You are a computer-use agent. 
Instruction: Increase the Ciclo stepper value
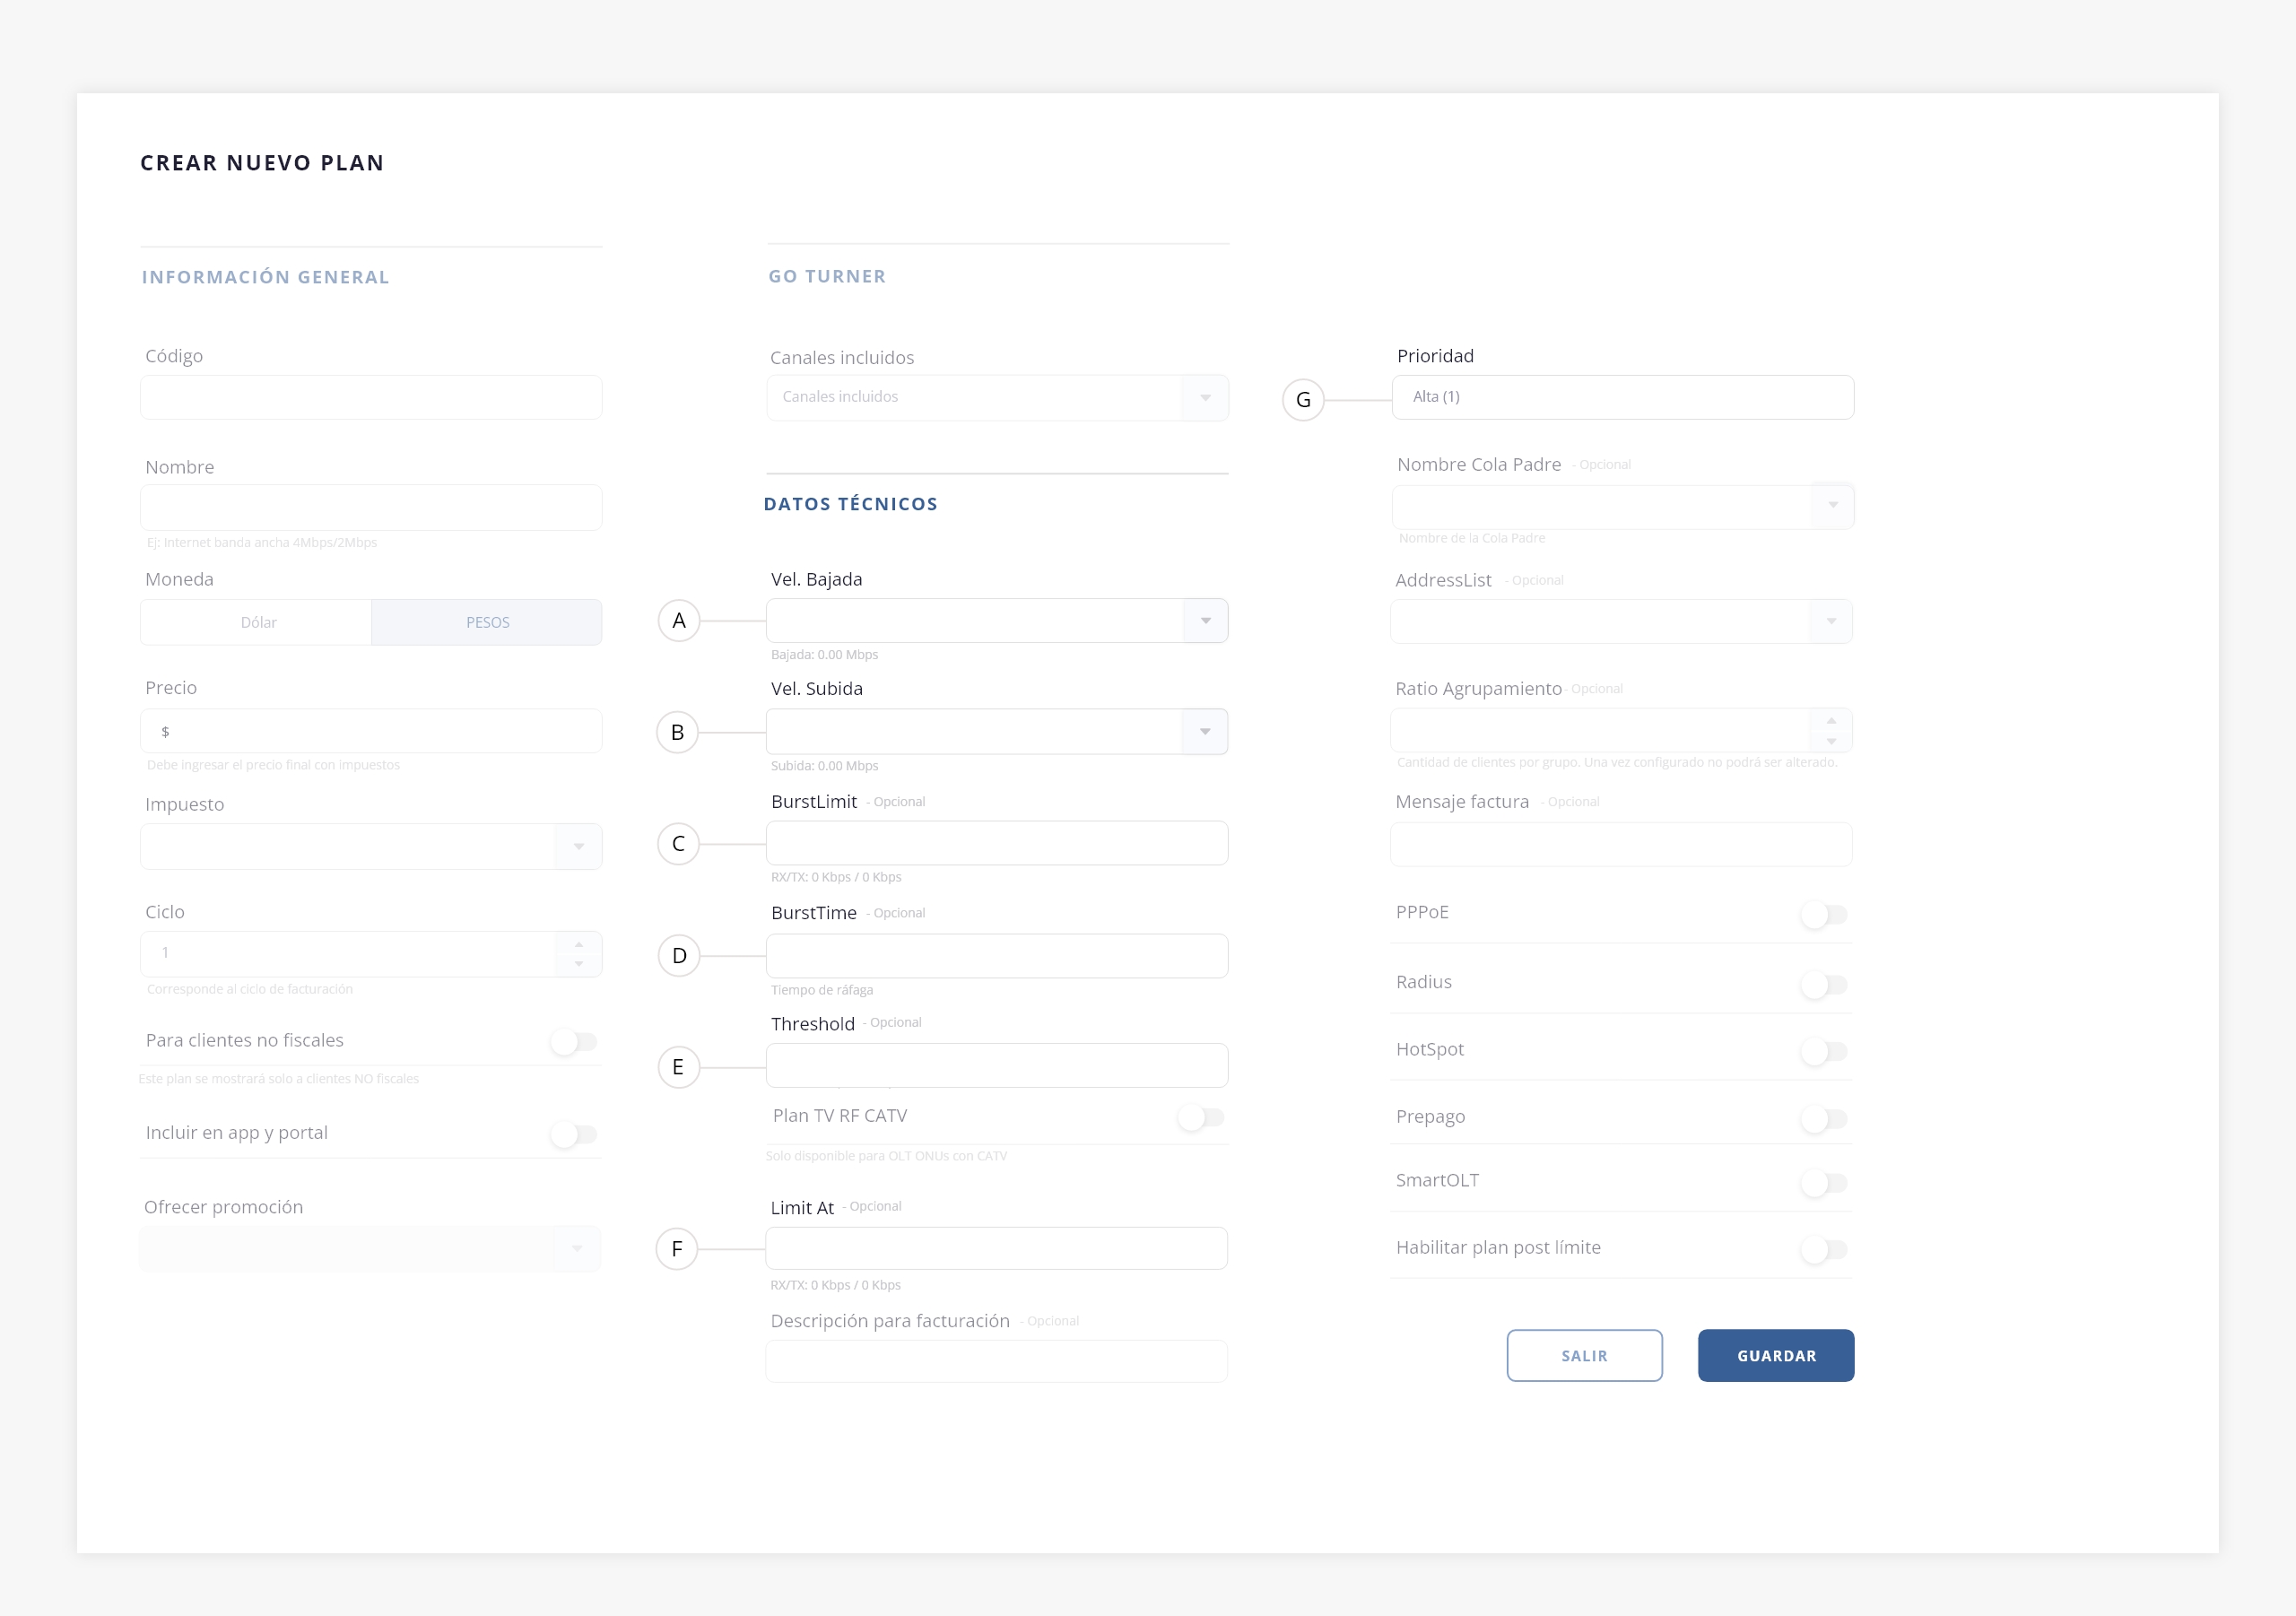(579, 944)
